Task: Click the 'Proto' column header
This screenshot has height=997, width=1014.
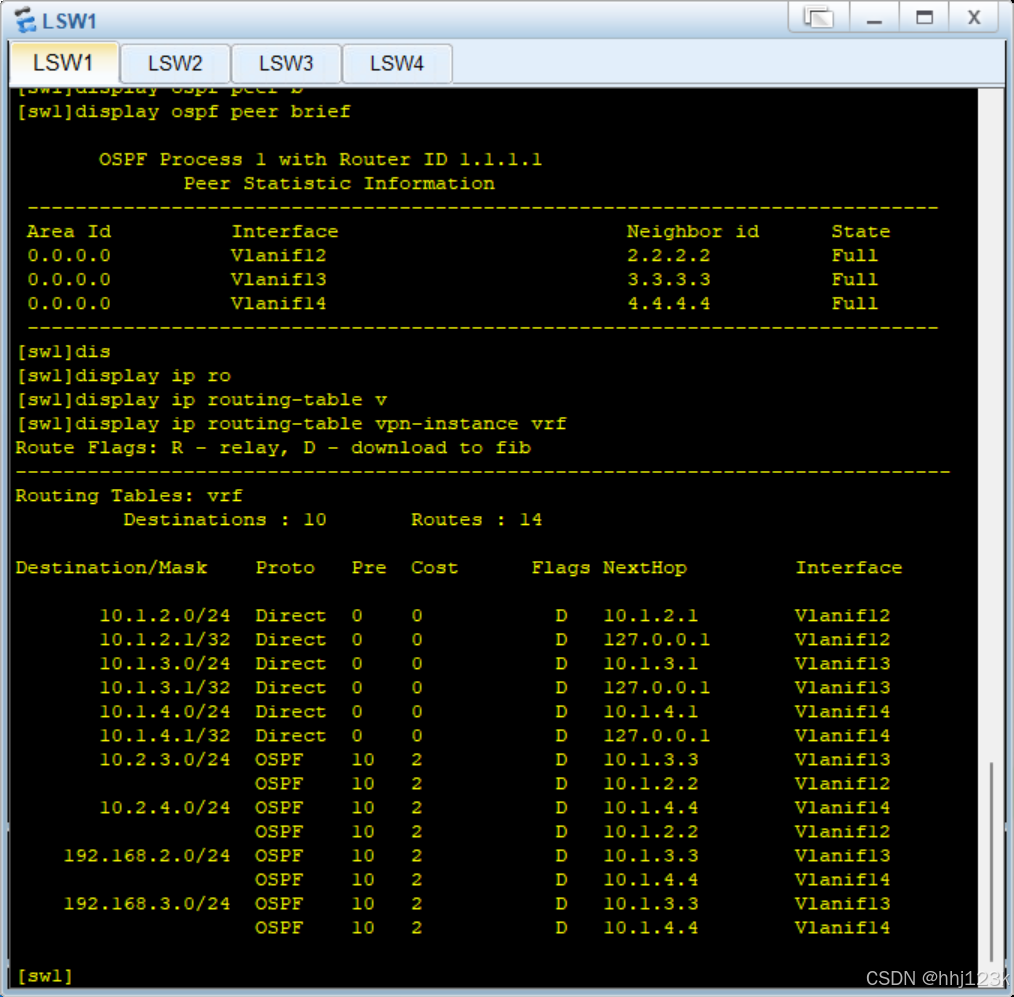Action: pos(285,568)
